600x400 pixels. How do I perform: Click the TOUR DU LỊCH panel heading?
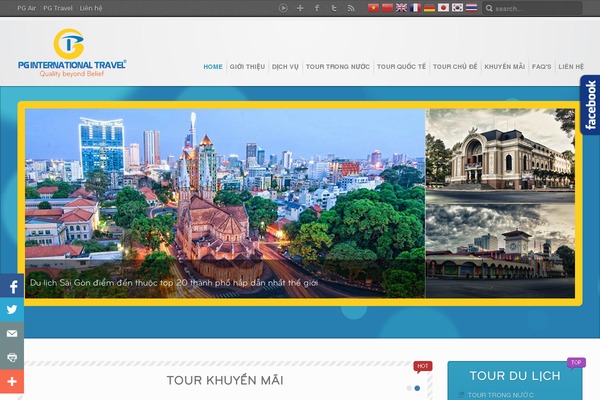515,376
